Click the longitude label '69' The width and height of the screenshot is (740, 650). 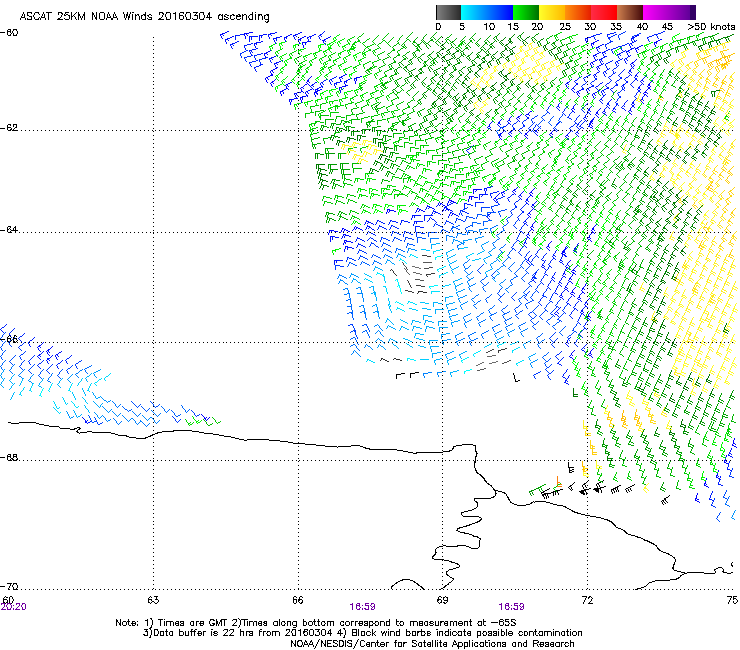[442, 600]
